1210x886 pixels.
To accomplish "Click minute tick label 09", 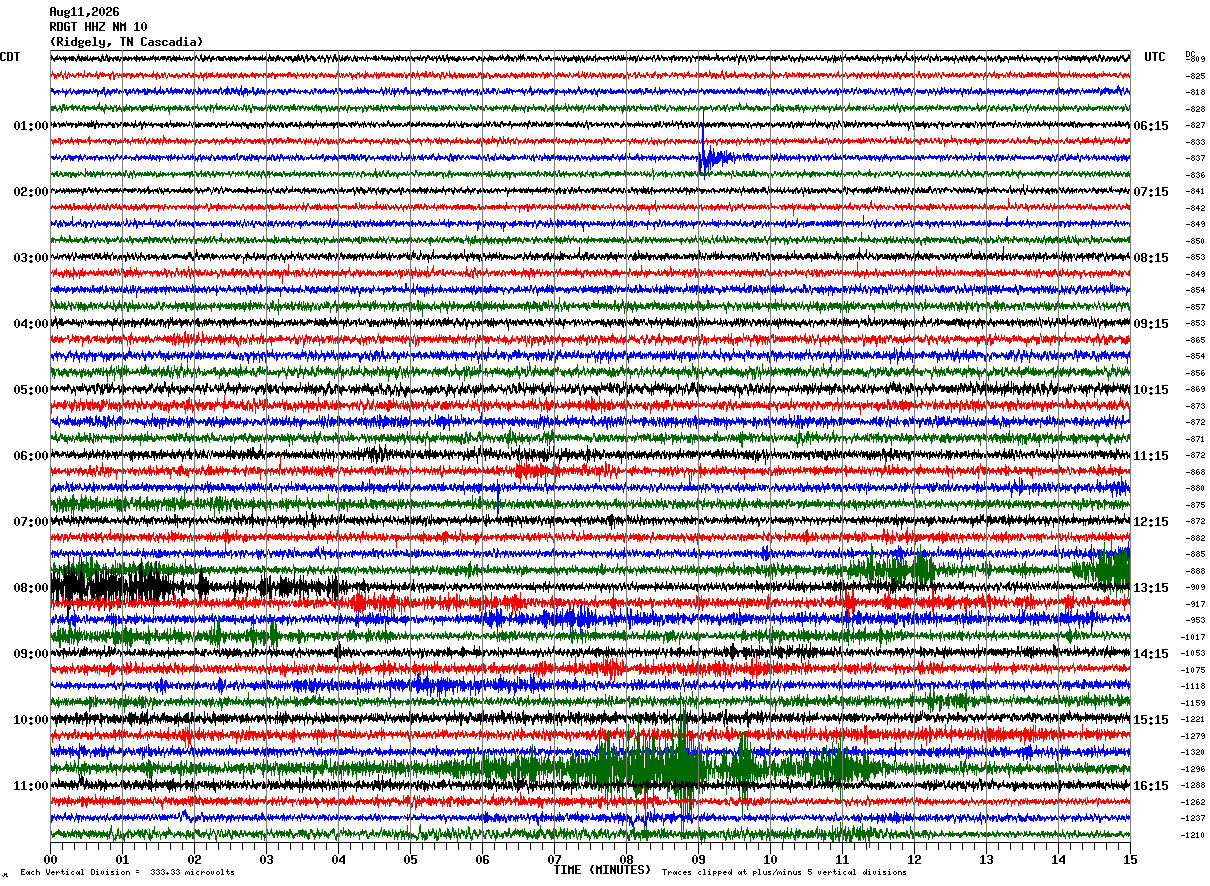I will click(x=698, y=859).
